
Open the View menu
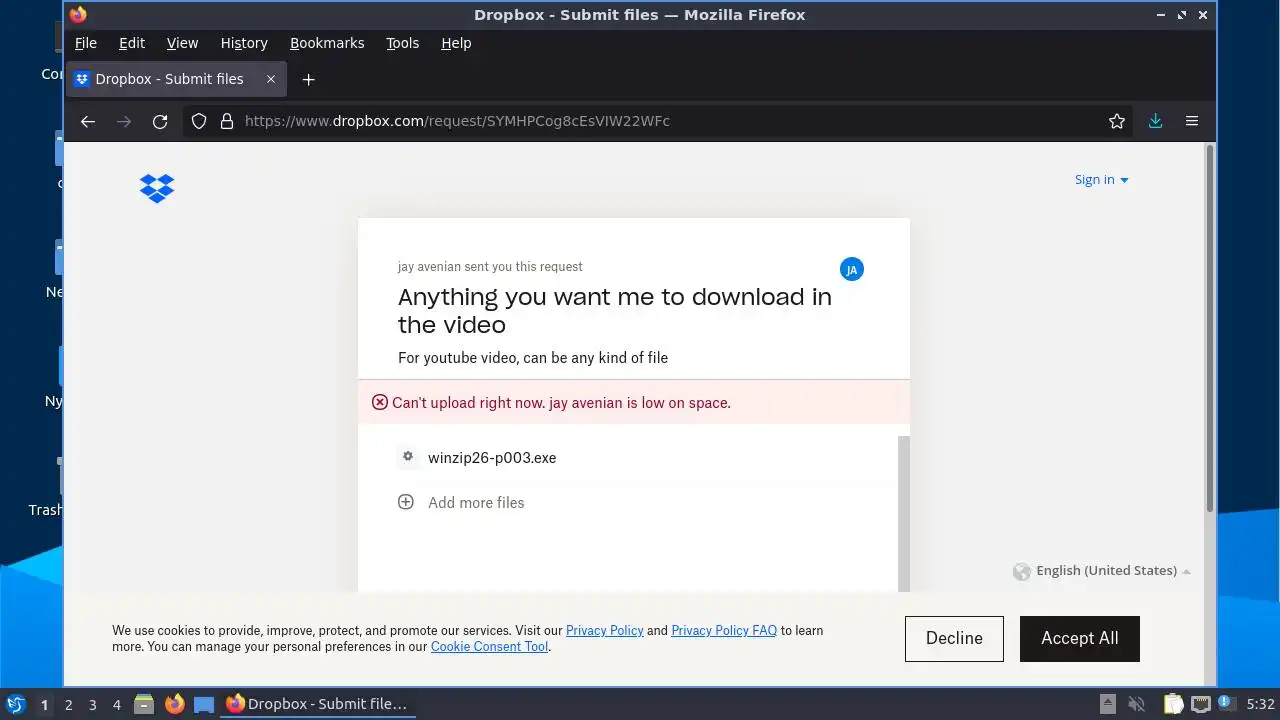[x=182, y=43]
